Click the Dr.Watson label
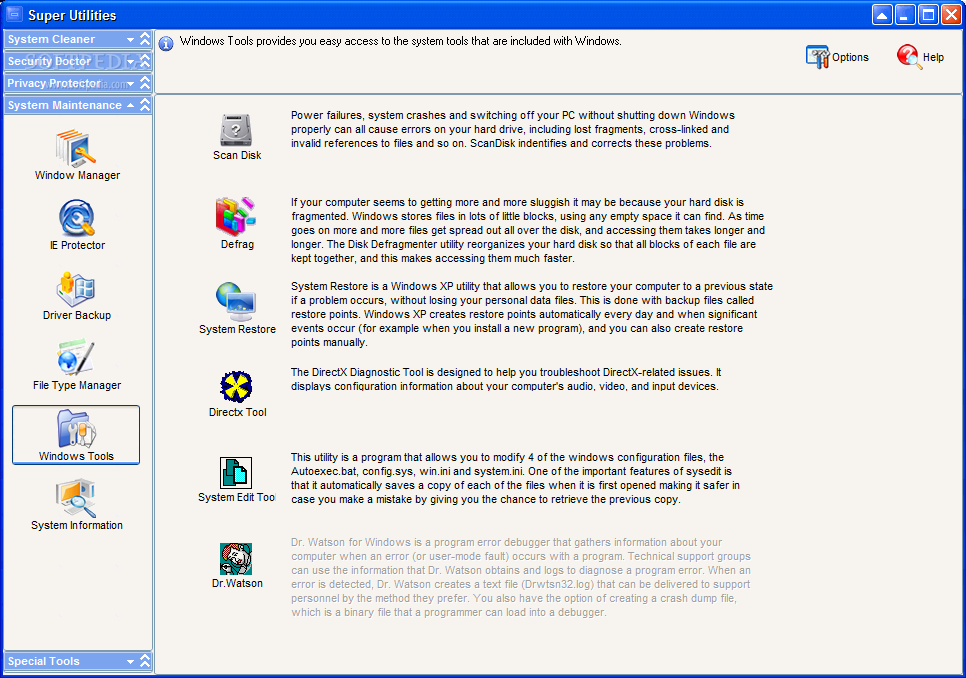This screenshot has width=966, height=678. [x=237, y=583]
